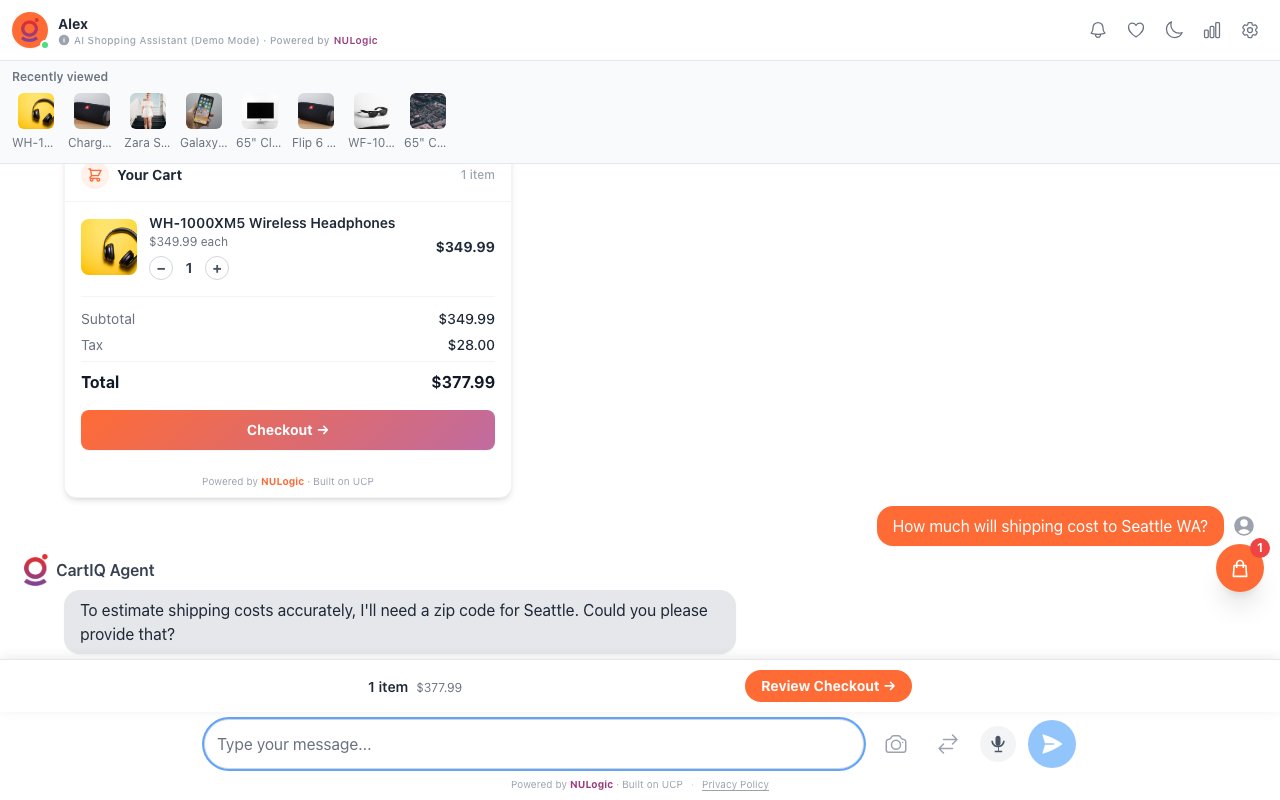Image resolution: width=1280 pixels, height=800 pixels.
Task: Toggle dark mode with the moon icon
Action: click(x=1174, y=30)
